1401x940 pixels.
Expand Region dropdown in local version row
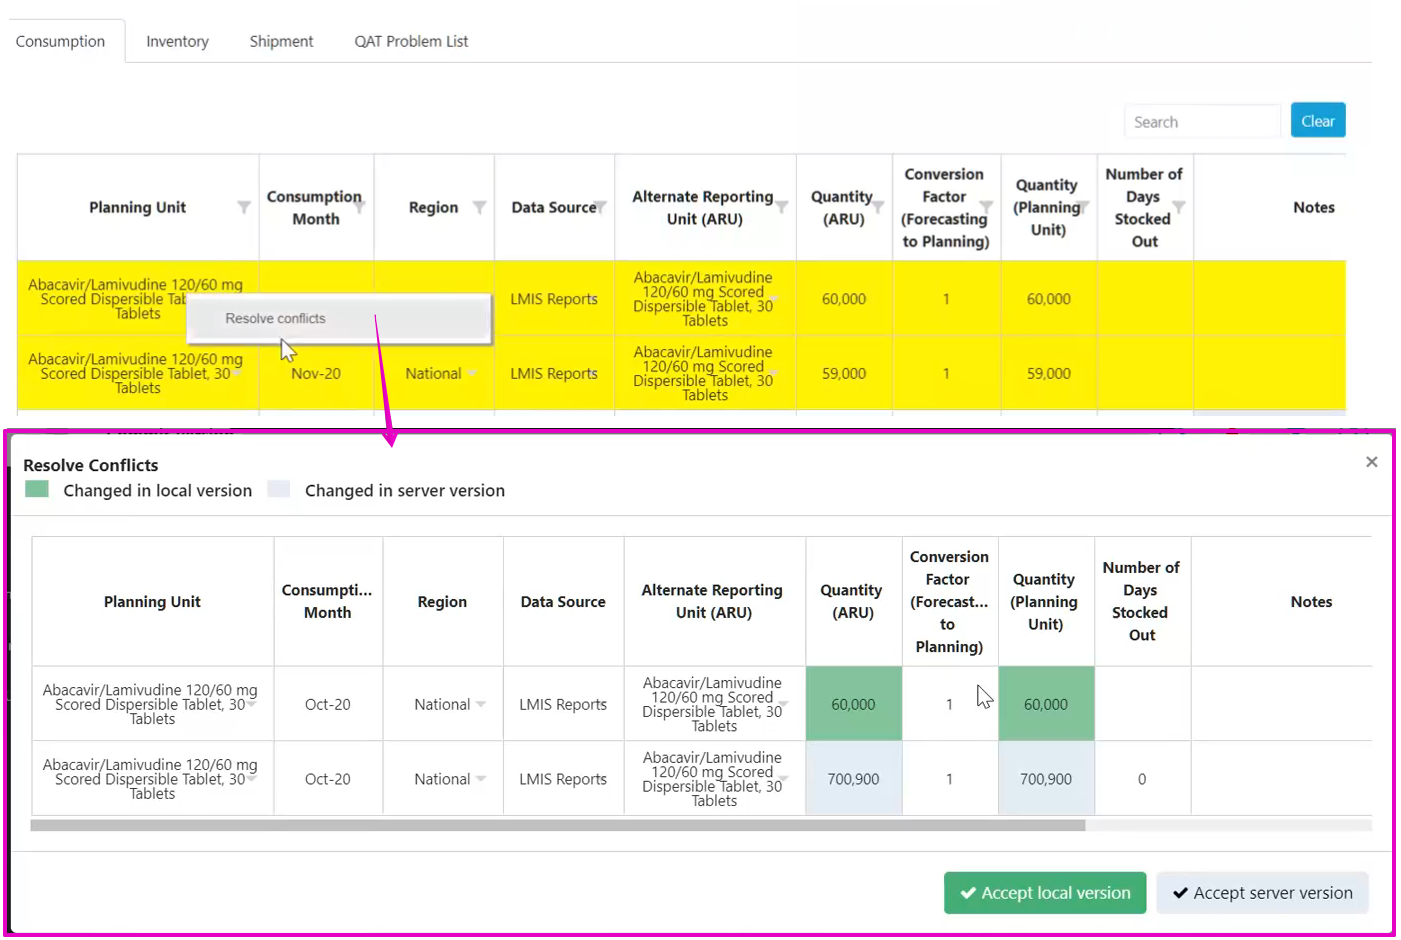click(481, 704)
